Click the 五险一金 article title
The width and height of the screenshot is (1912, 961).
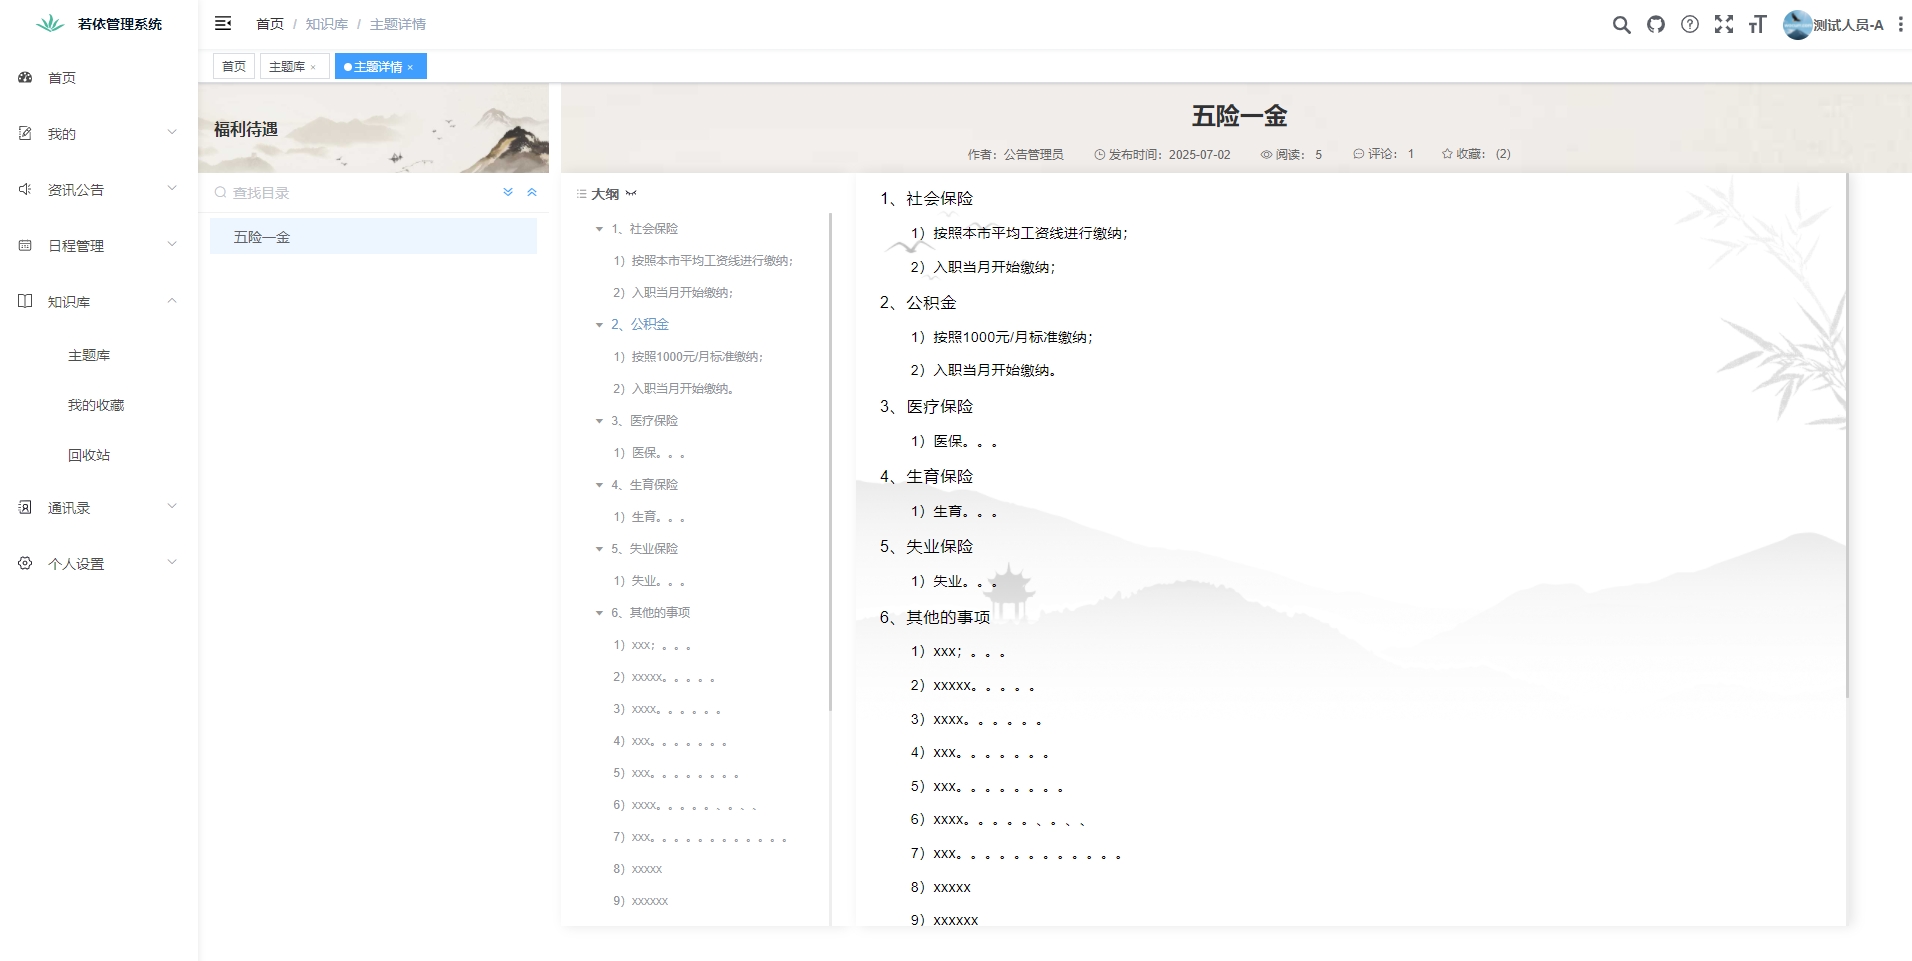click(1238, 116)
